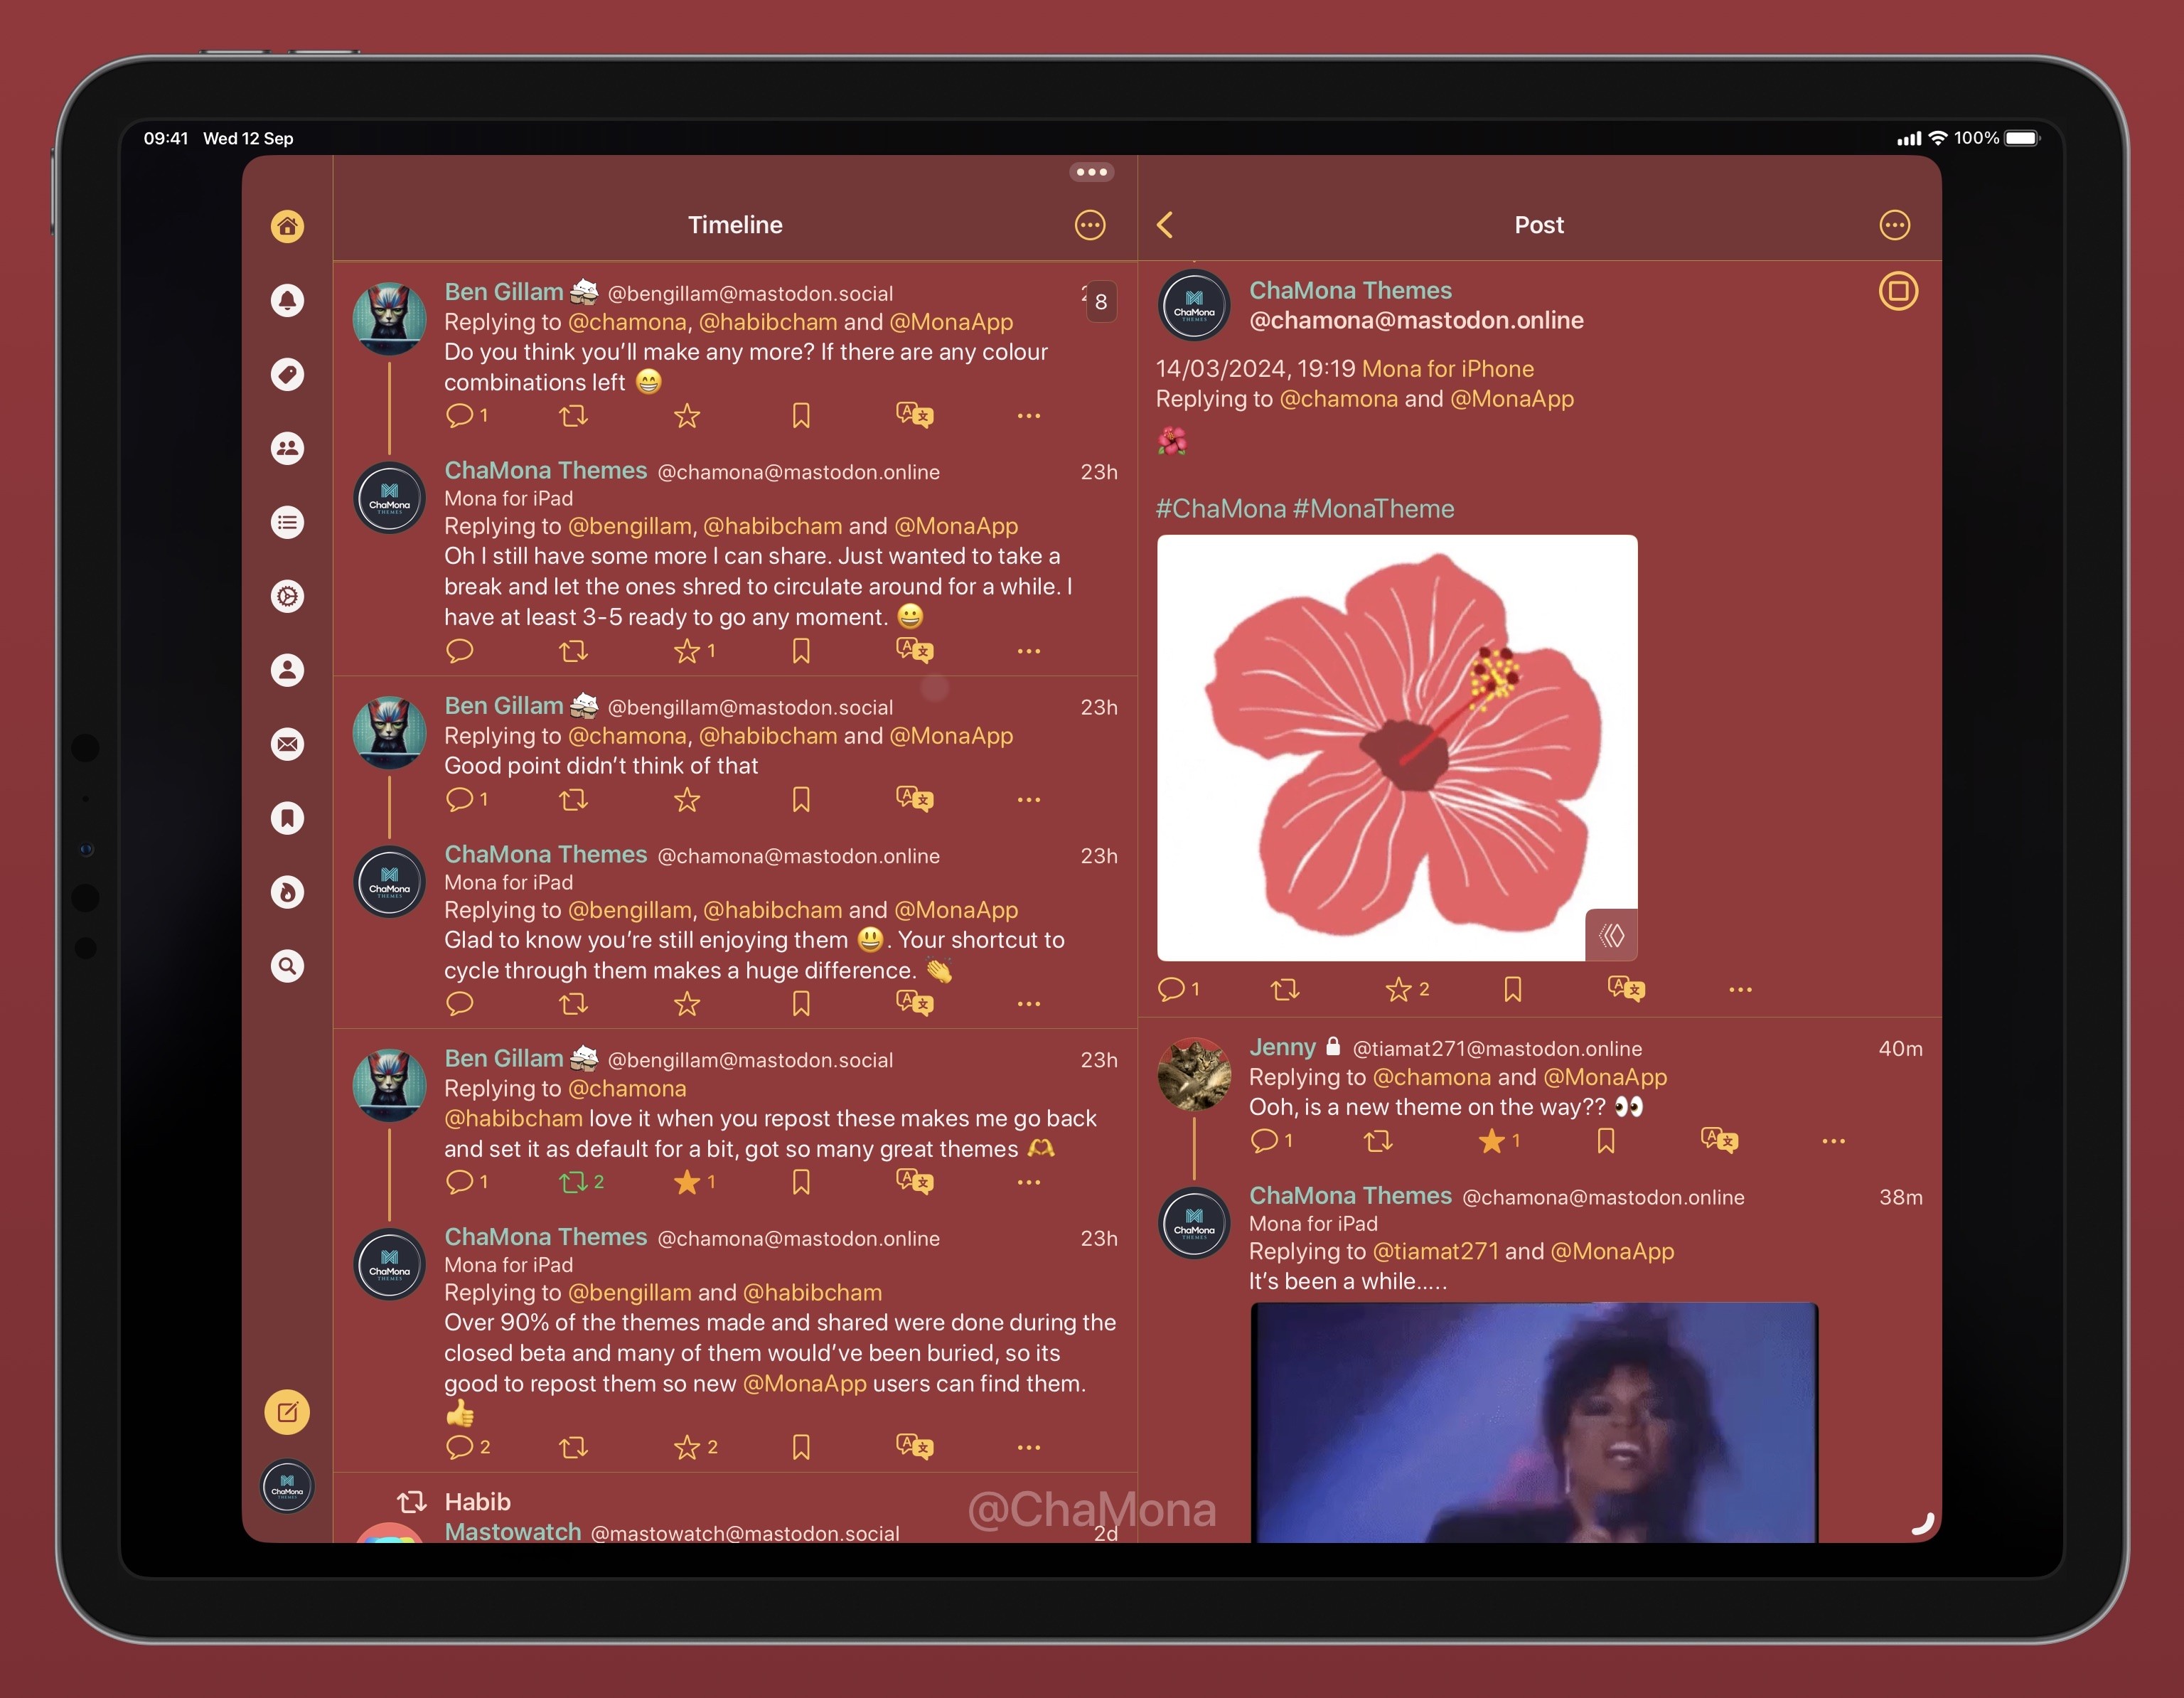Boost the main hibiscus post
This screenshot has width=2184, height=1698.
tap(1285, 989)
